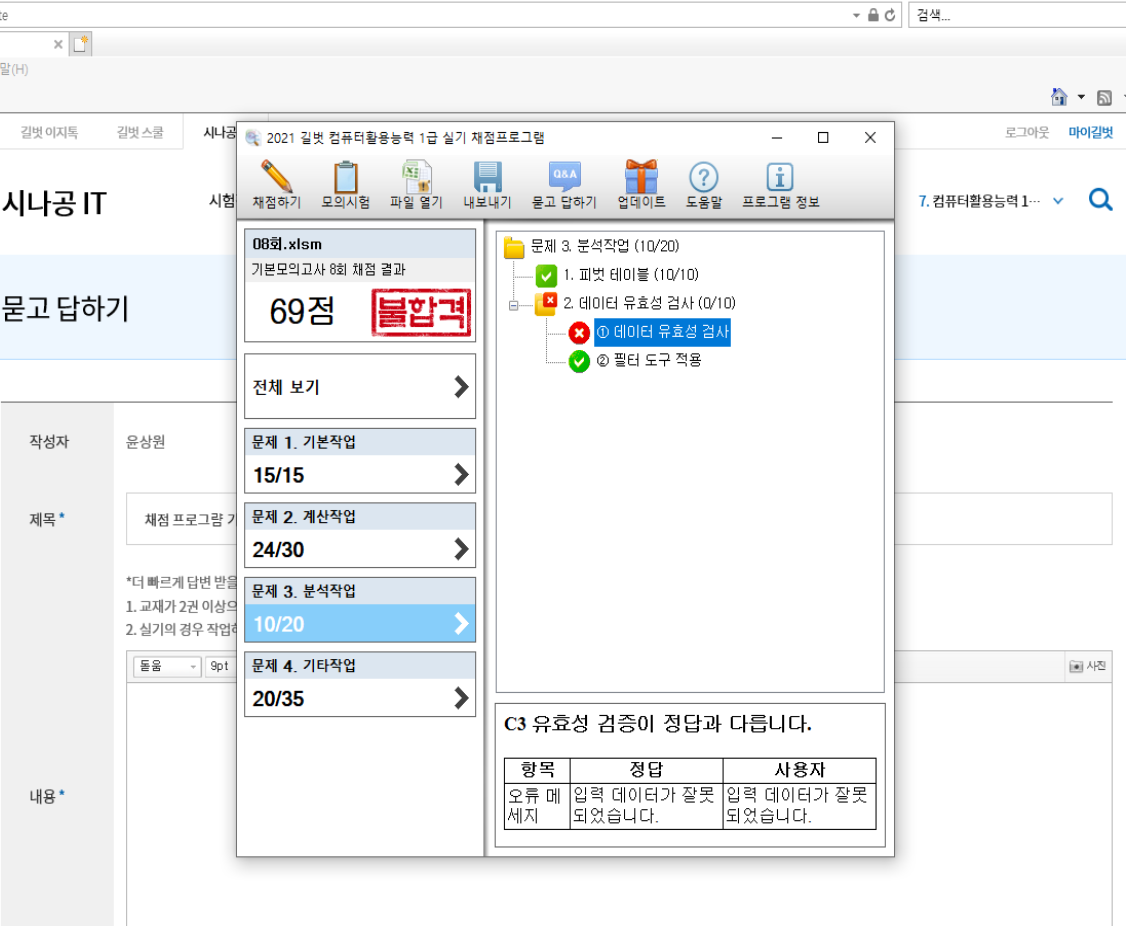This screenshot has height=926, width=1126.
Task: Select 필터 도구 적용 tree item
Action: [x=648, y=361]
